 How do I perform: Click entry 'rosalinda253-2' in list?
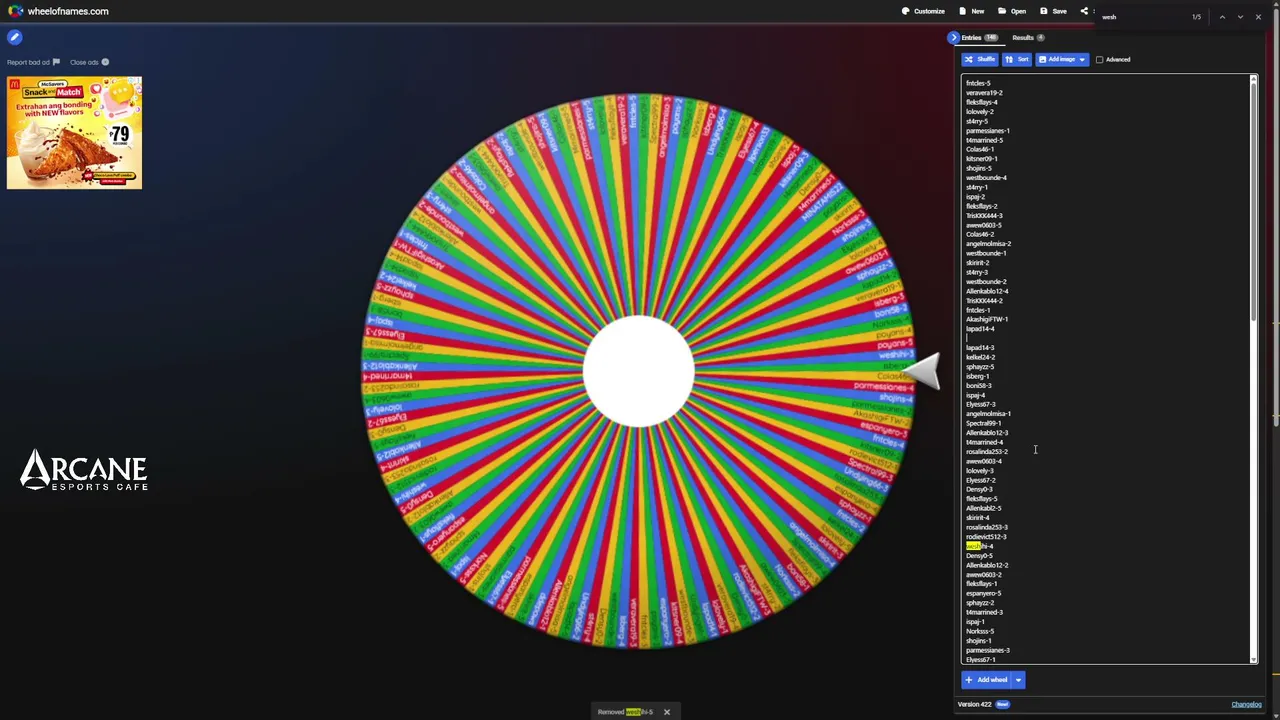pos(987,452)
